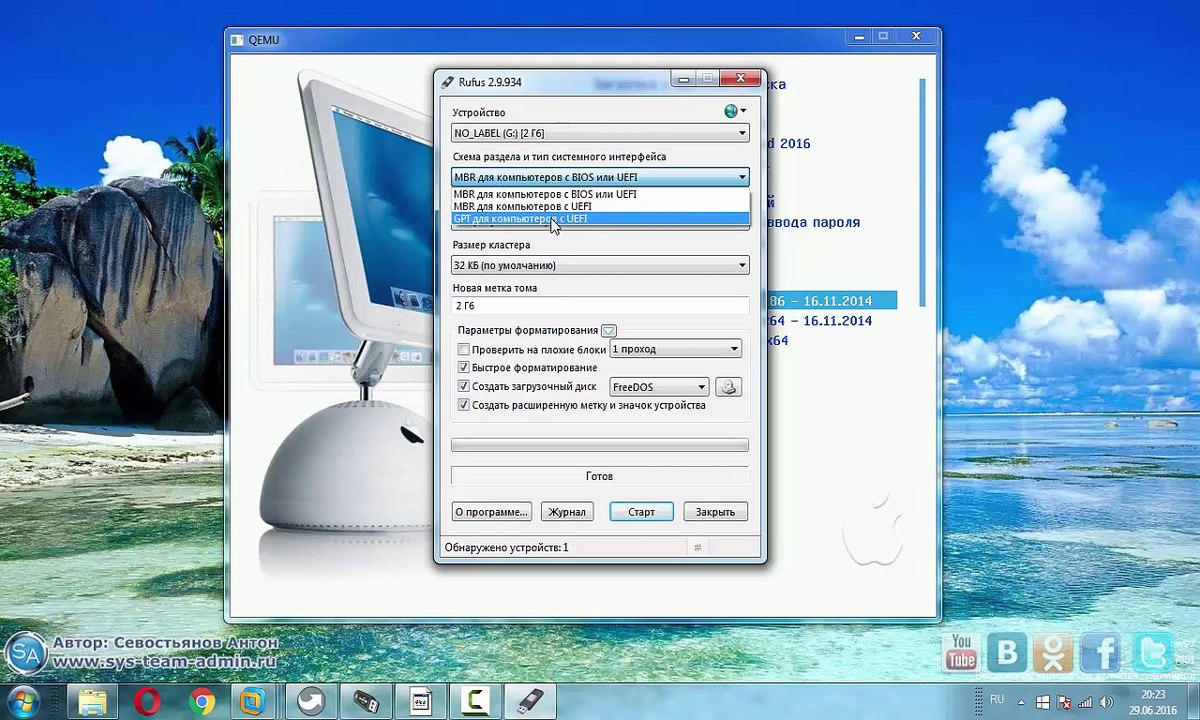Click the '#' hash field in the Rufus status bar
1200x720 pixels.
[697, 548]
